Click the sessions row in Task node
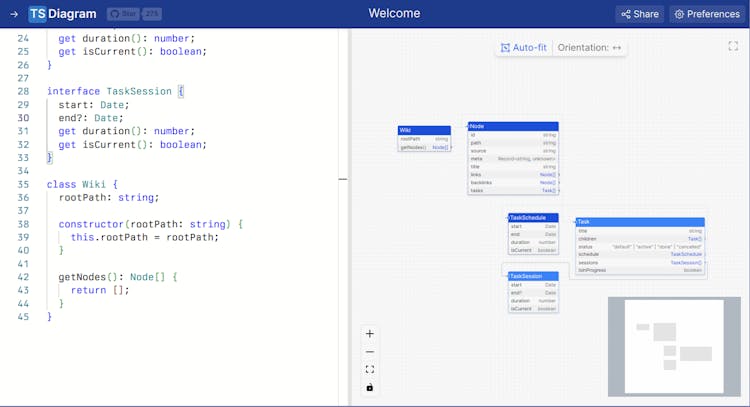 click(640, 263)
